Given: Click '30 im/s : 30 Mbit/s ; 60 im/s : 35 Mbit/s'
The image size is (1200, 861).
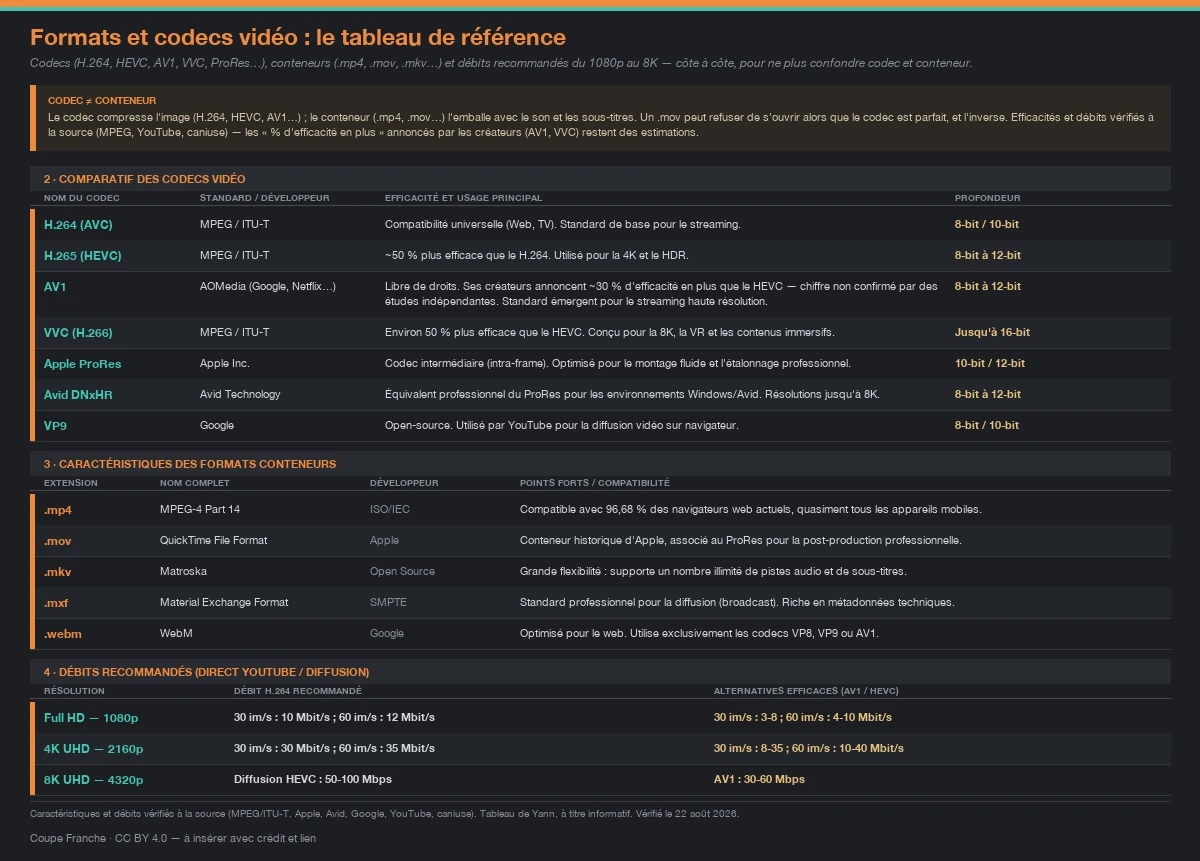Looking at the screenshot, I should point(334,749).
